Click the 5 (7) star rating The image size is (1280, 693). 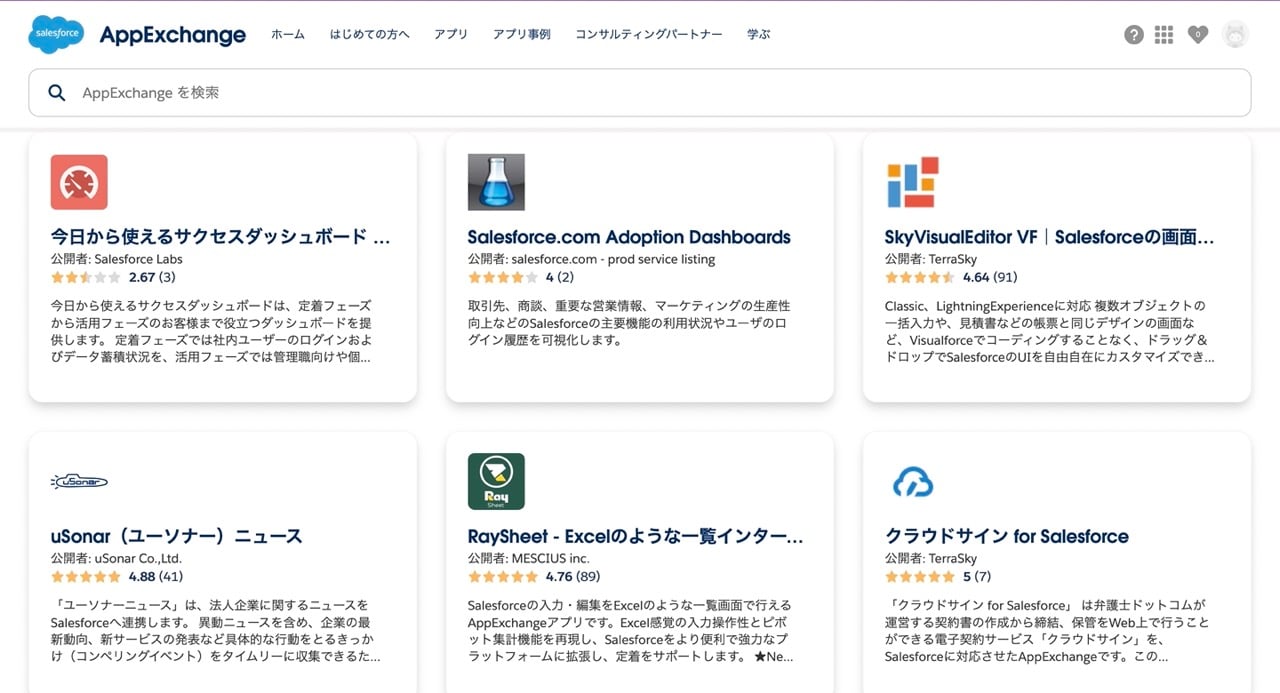[938, 576]
